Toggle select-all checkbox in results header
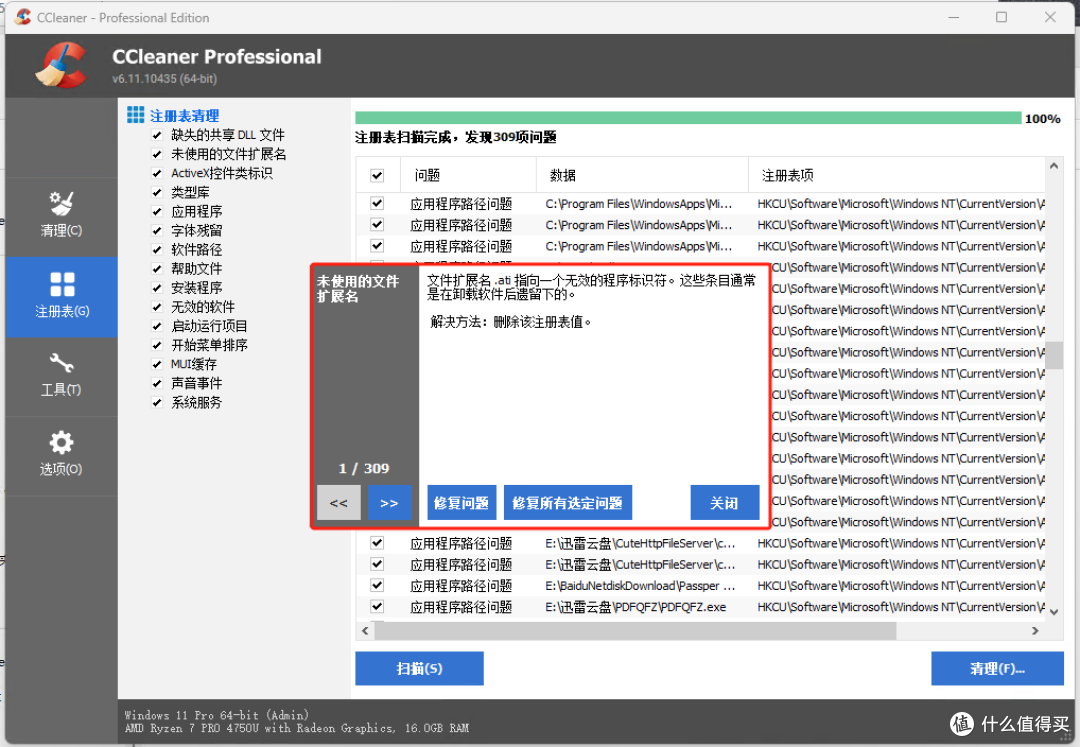The height and width of the screenshot is (747, 1080). point(377,176)
